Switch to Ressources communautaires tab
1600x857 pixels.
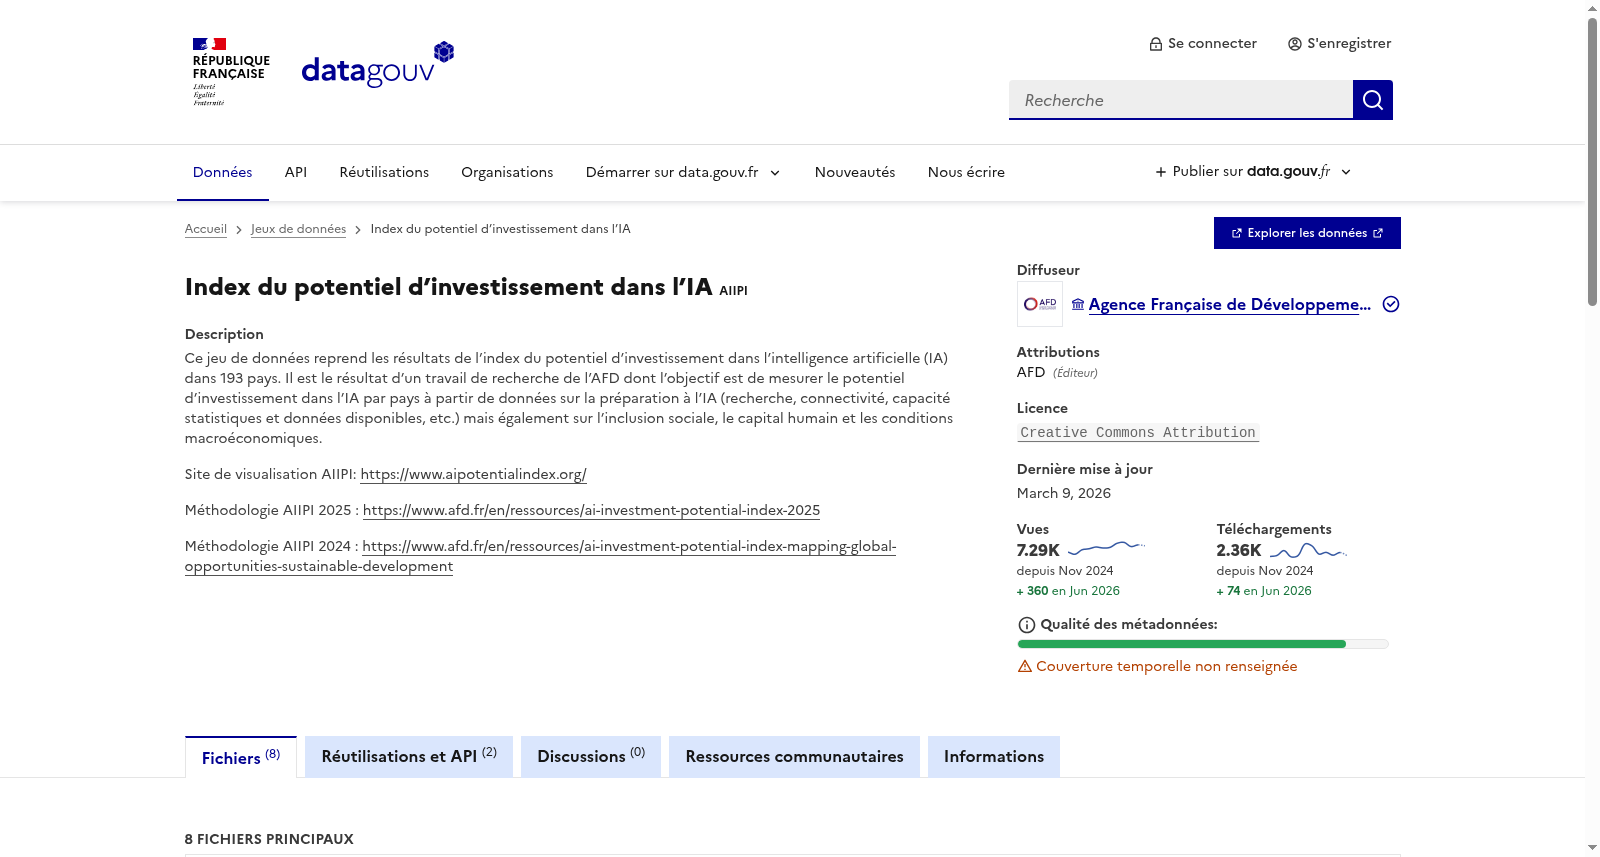794,757
